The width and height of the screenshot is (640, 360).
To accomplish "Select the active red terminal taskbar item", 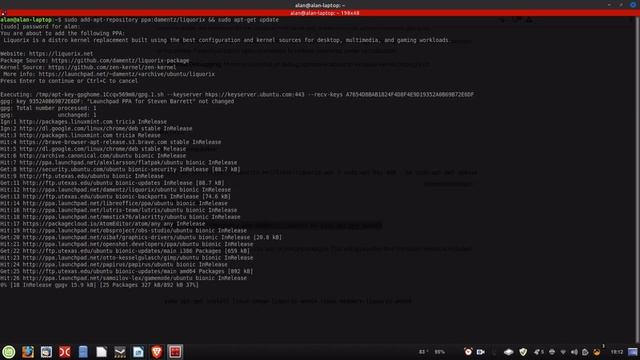I will tap(175, 352).
